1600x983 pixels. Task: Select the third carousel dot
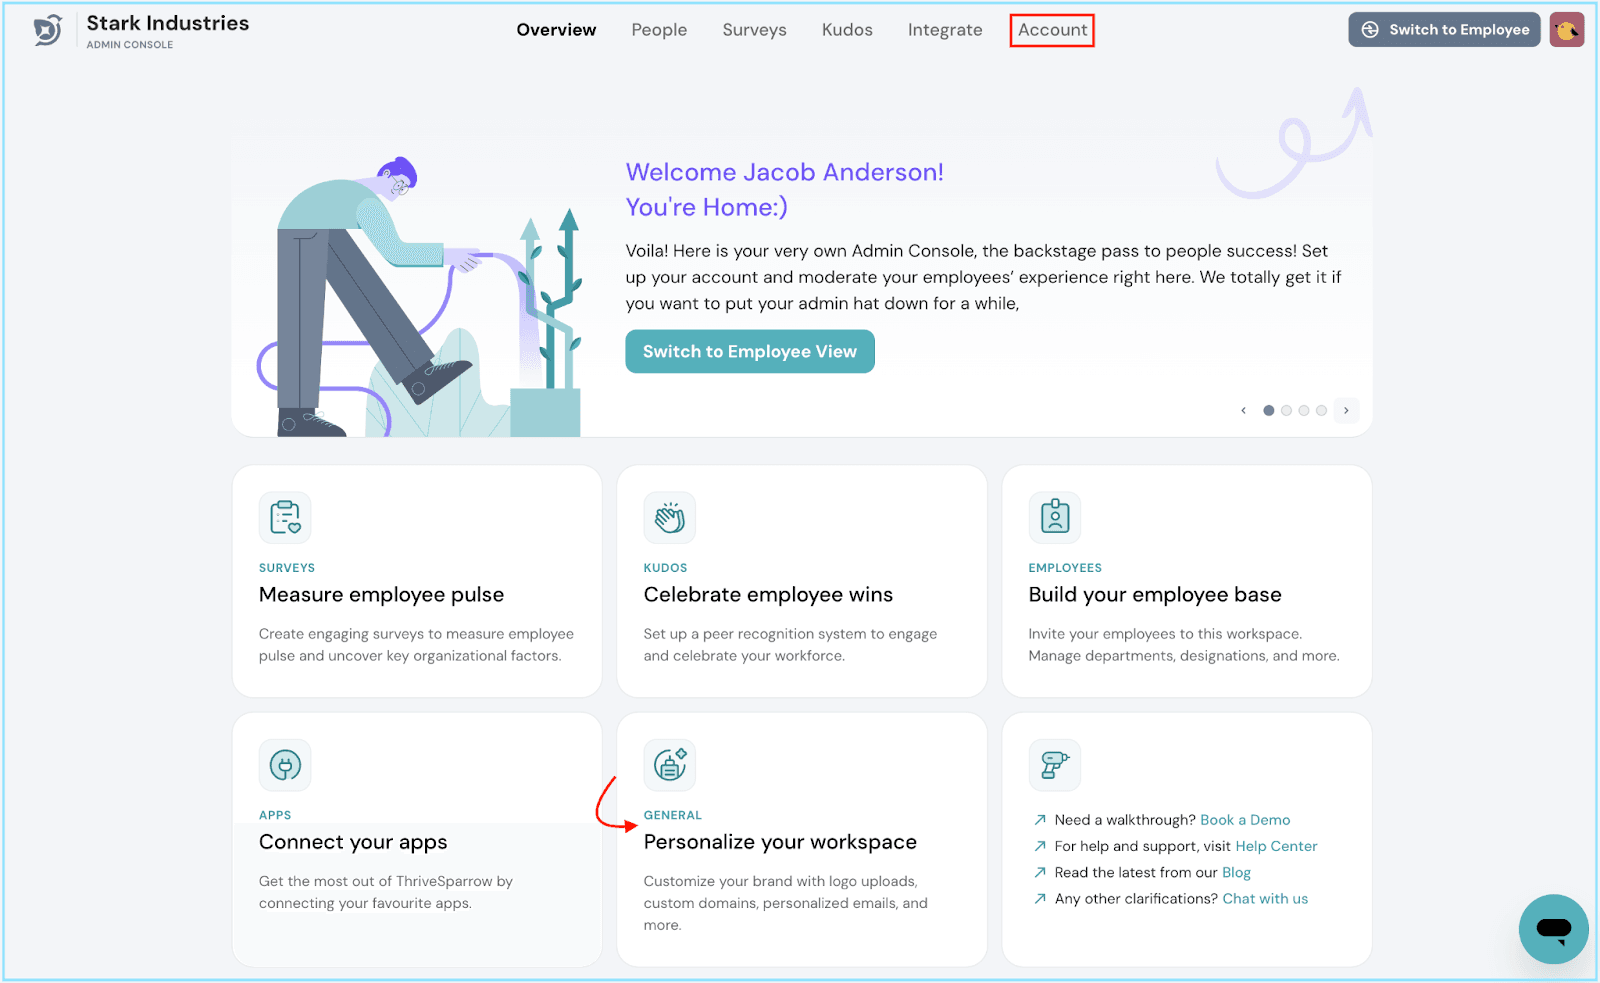[x=1304, y=410]
